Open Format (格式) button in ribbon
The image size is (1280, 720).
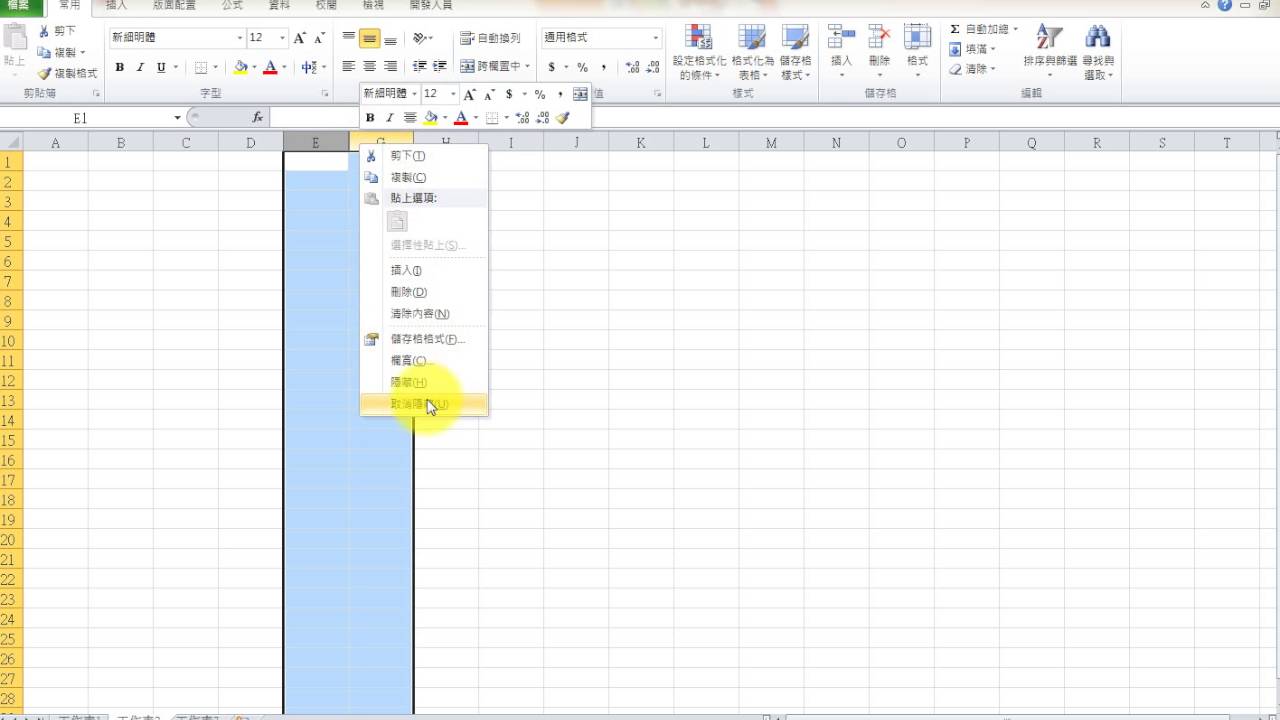coord(917,53)
